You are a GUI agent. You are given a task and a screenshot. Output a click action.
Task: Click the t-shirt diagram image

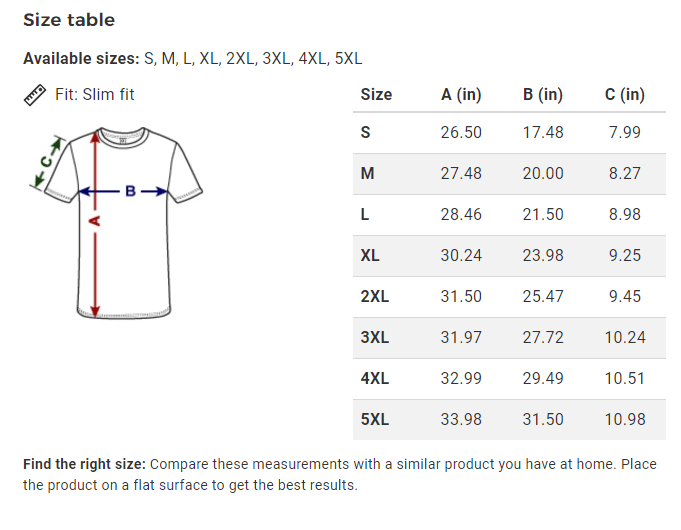(116, 223)
